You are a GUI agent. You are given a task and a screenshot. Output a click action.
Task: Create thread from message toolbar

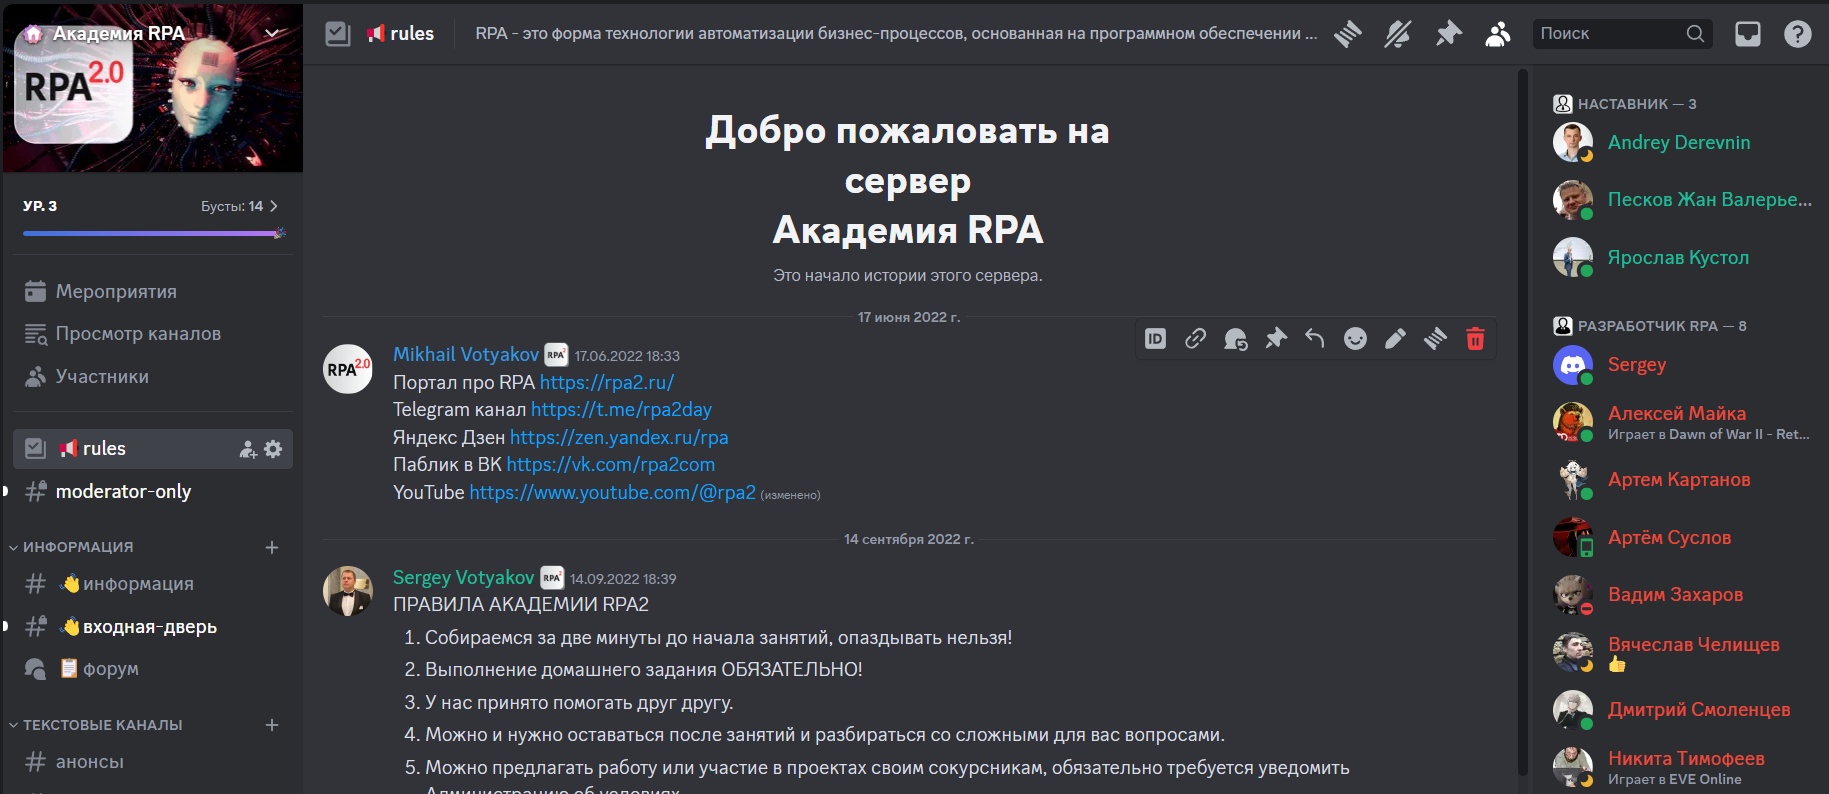click(x=1435, y=339)
